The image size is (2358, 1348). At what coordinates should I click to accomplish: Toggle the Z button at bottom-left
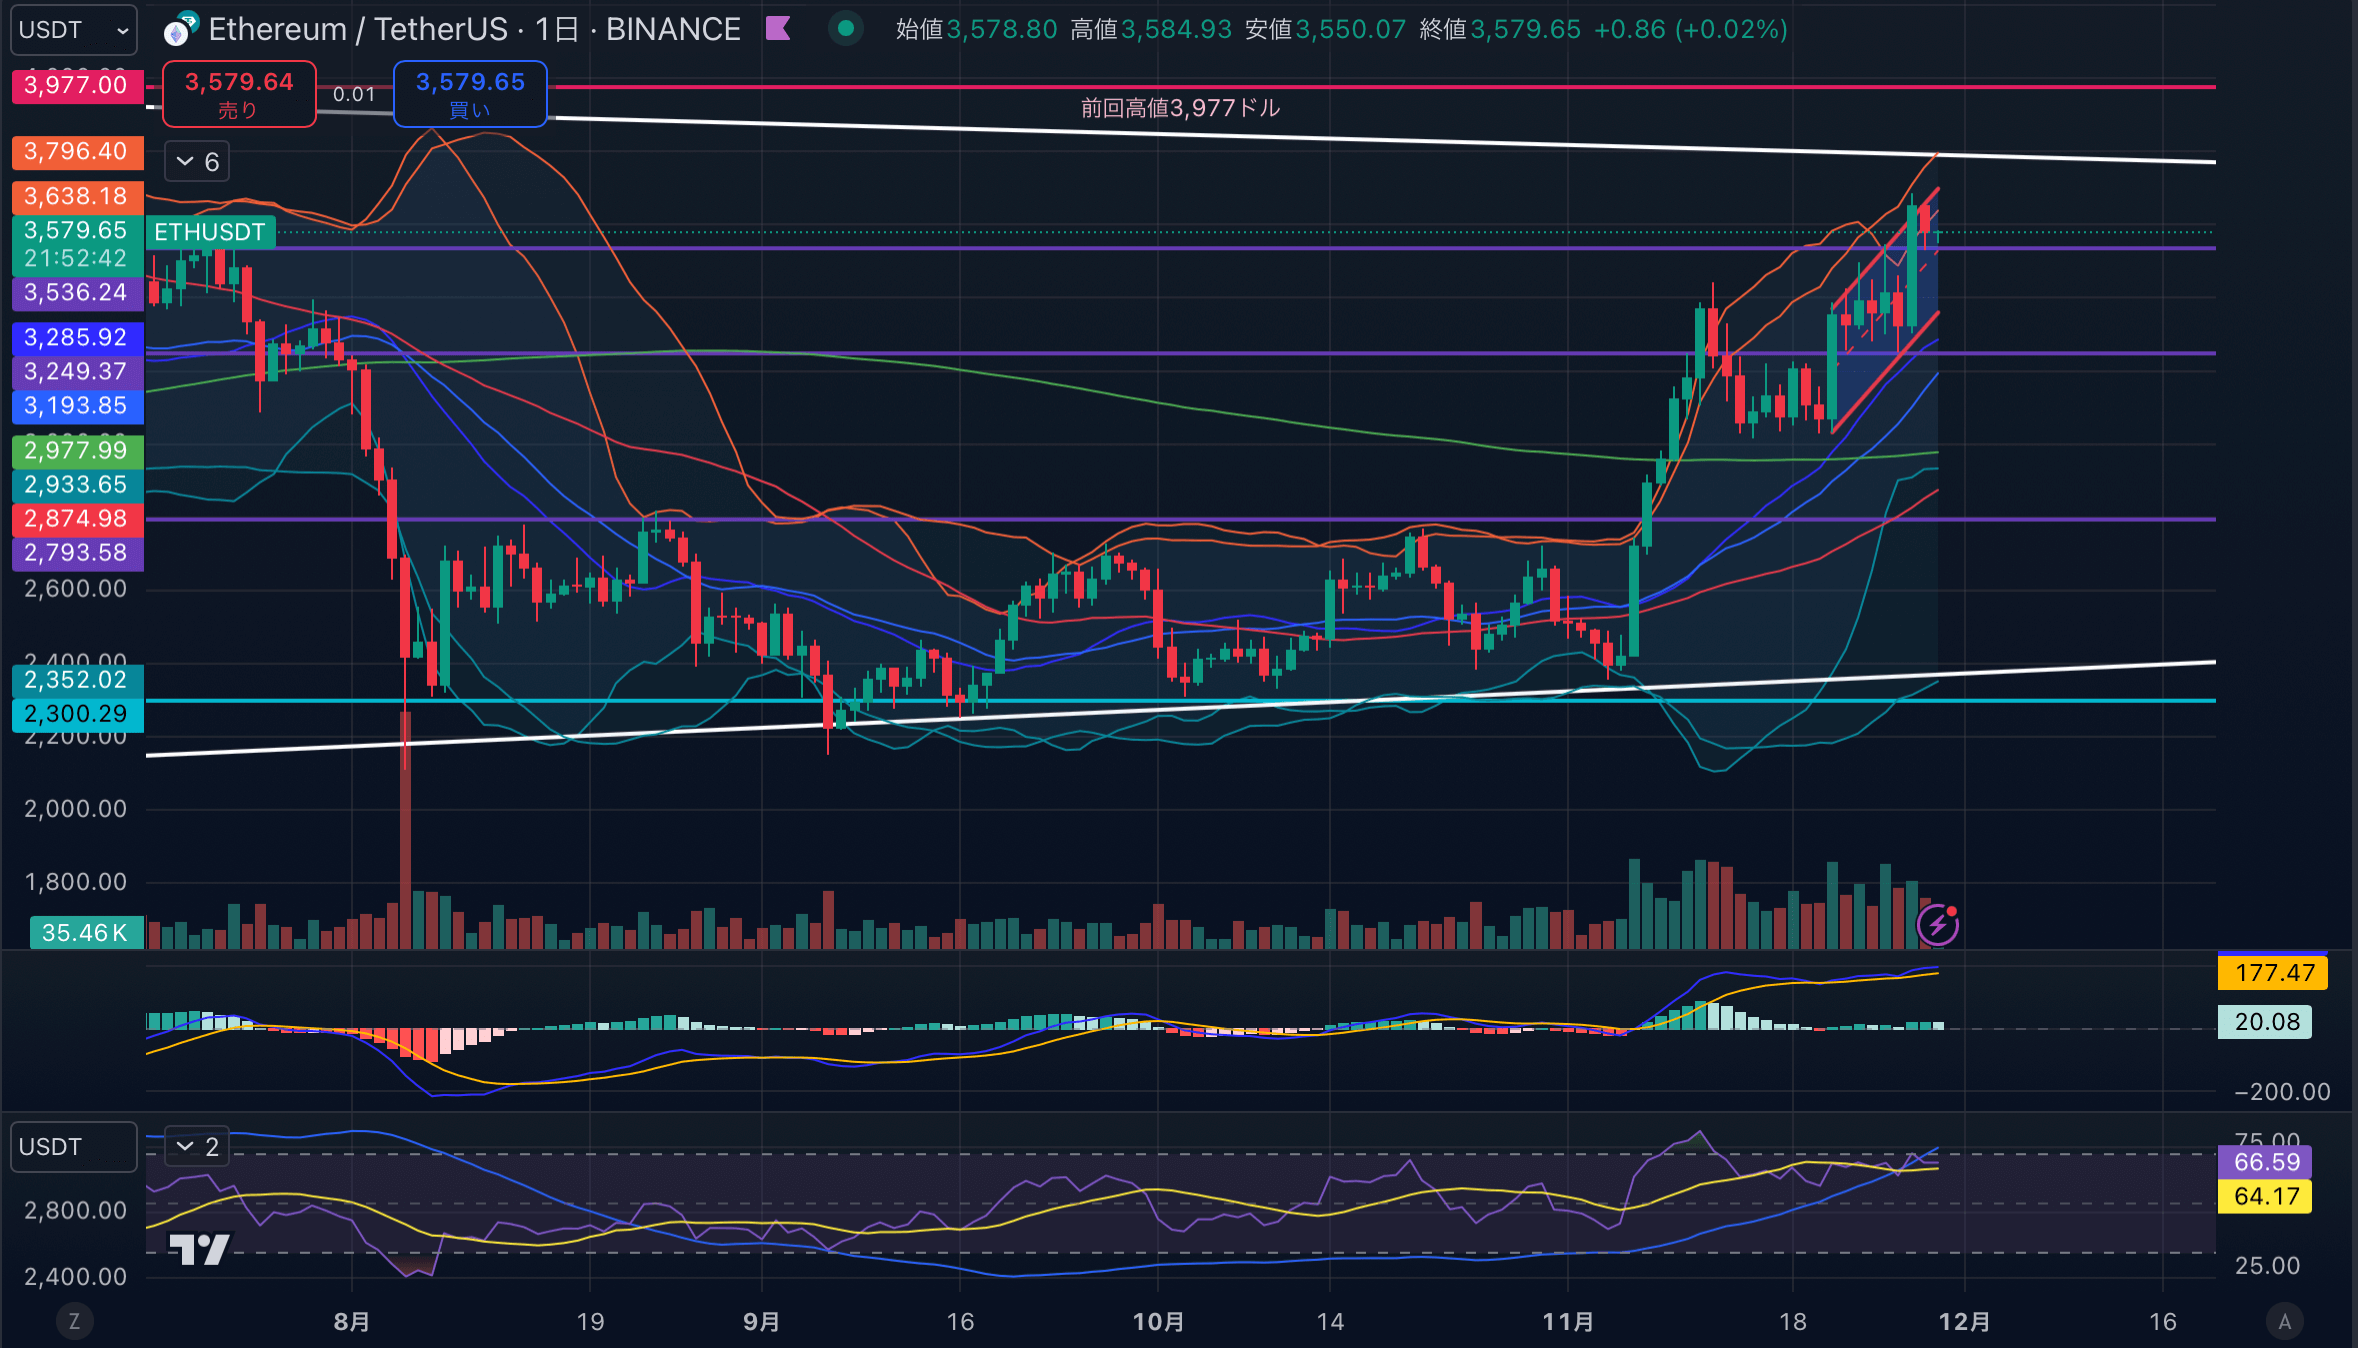[74, 1321]
